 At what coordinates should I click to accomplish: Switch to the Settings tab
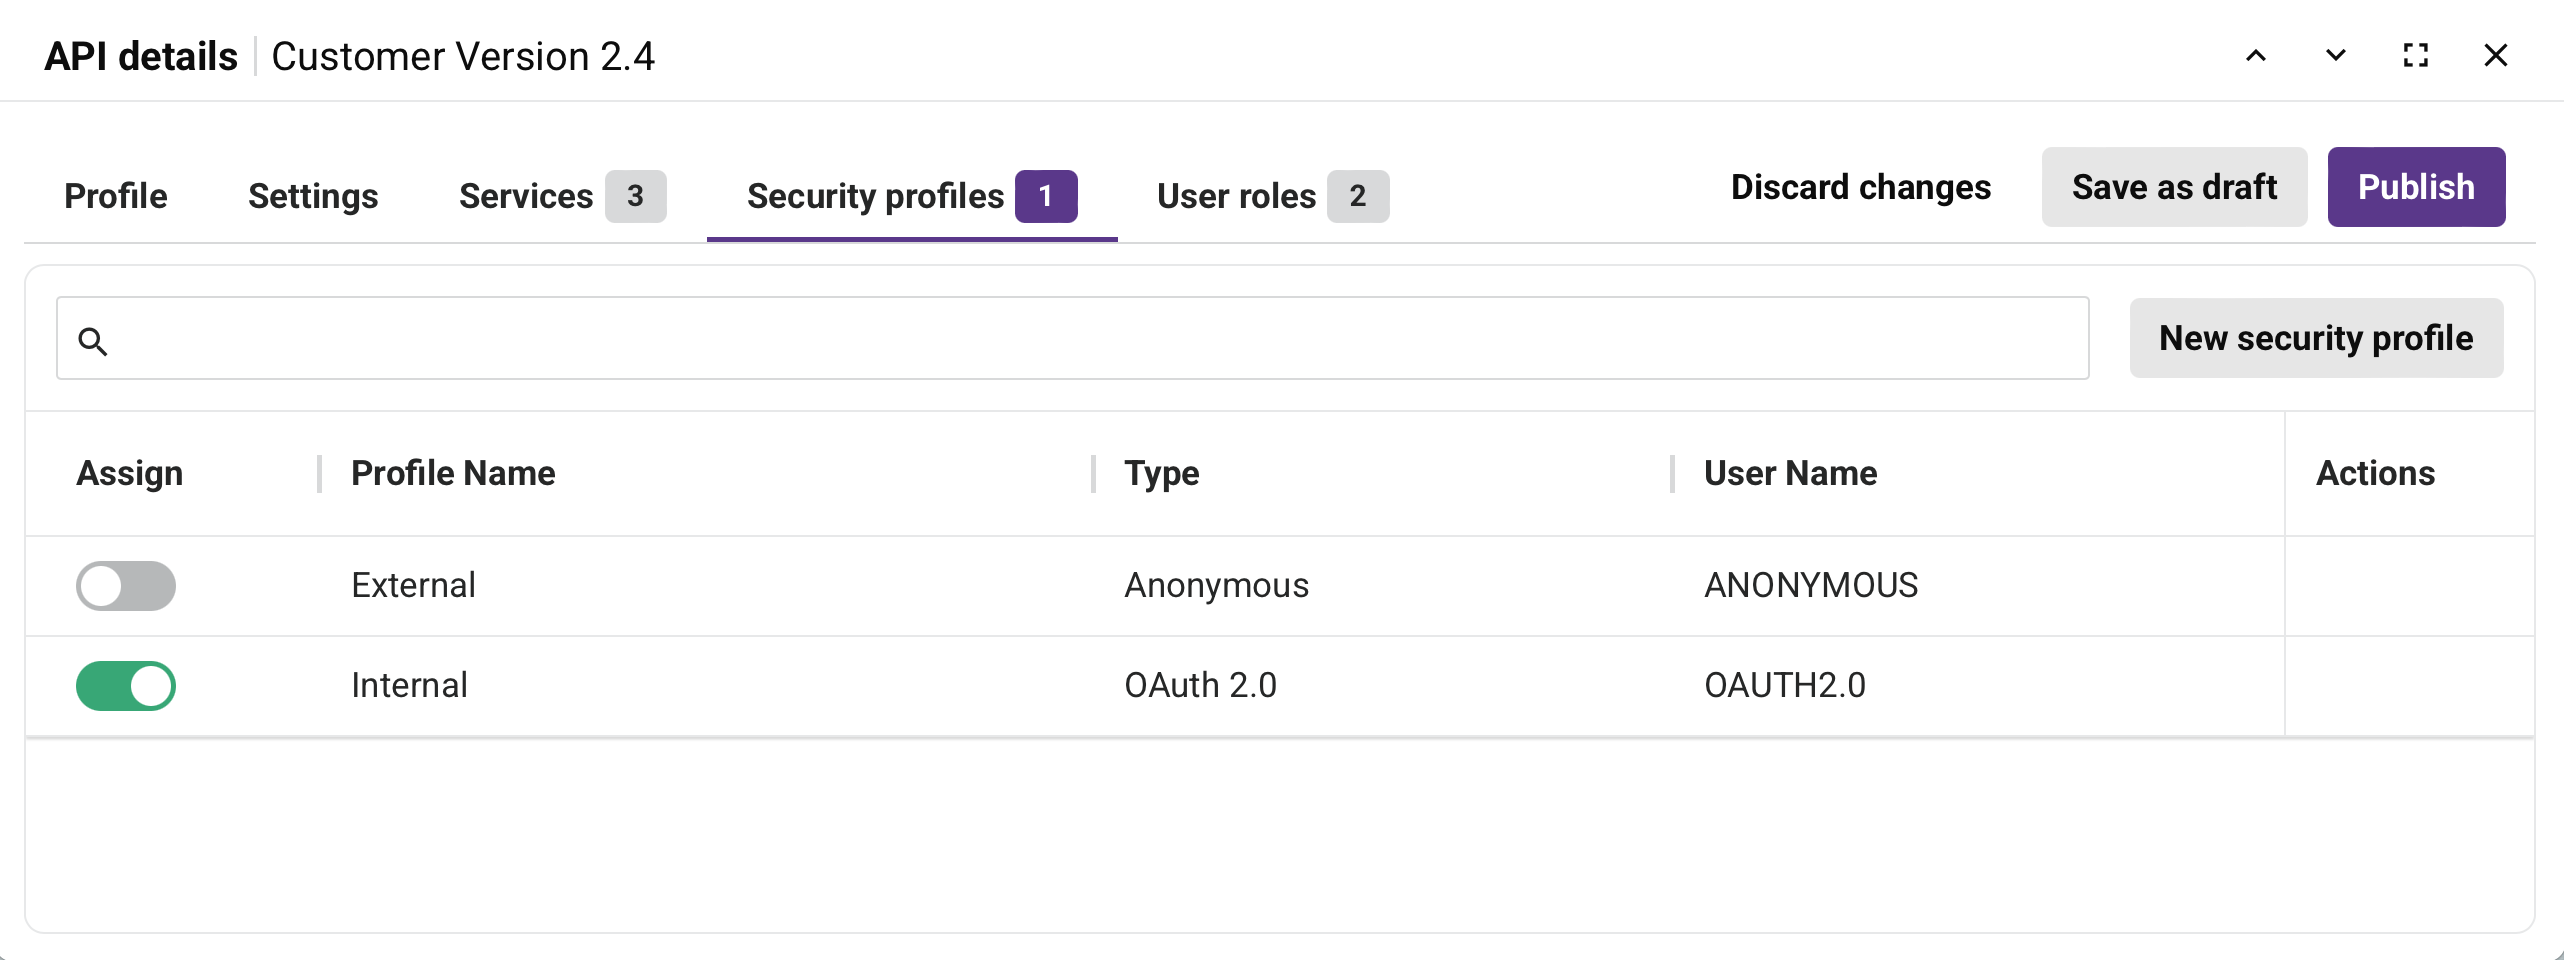313,196
